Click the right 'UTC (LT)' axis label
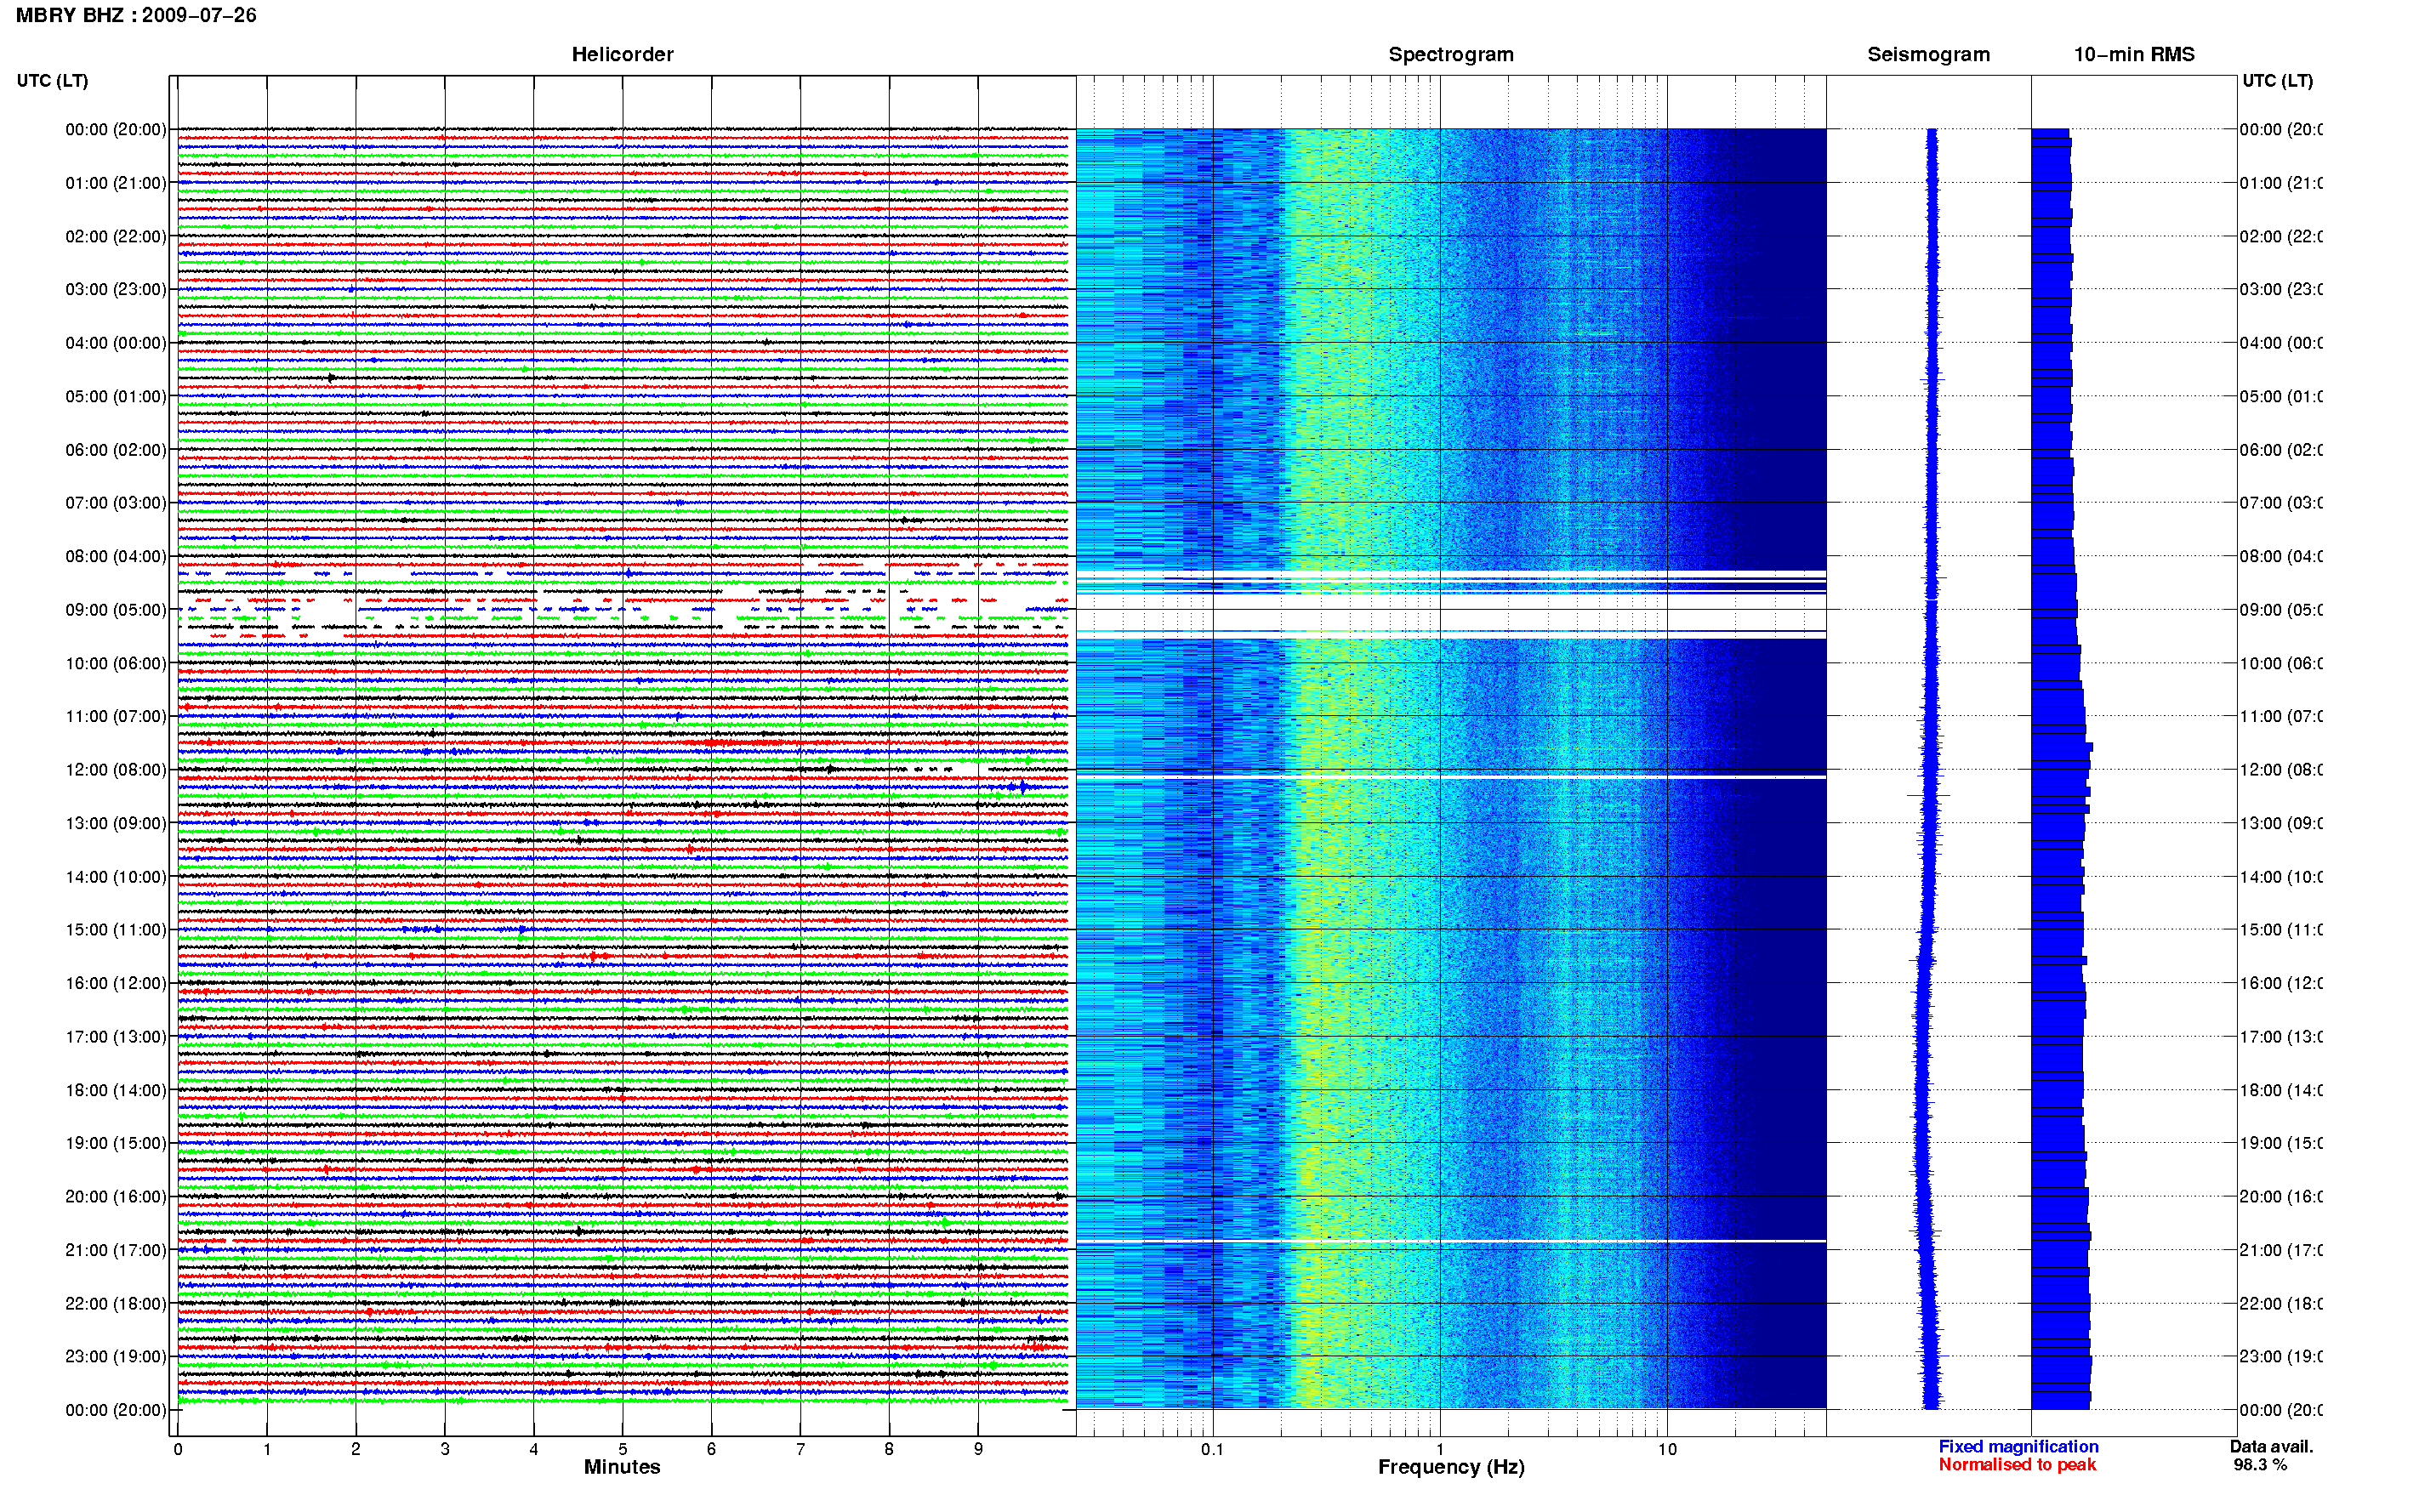Screen dimensions: 2419x1512 click(2277, 80)
